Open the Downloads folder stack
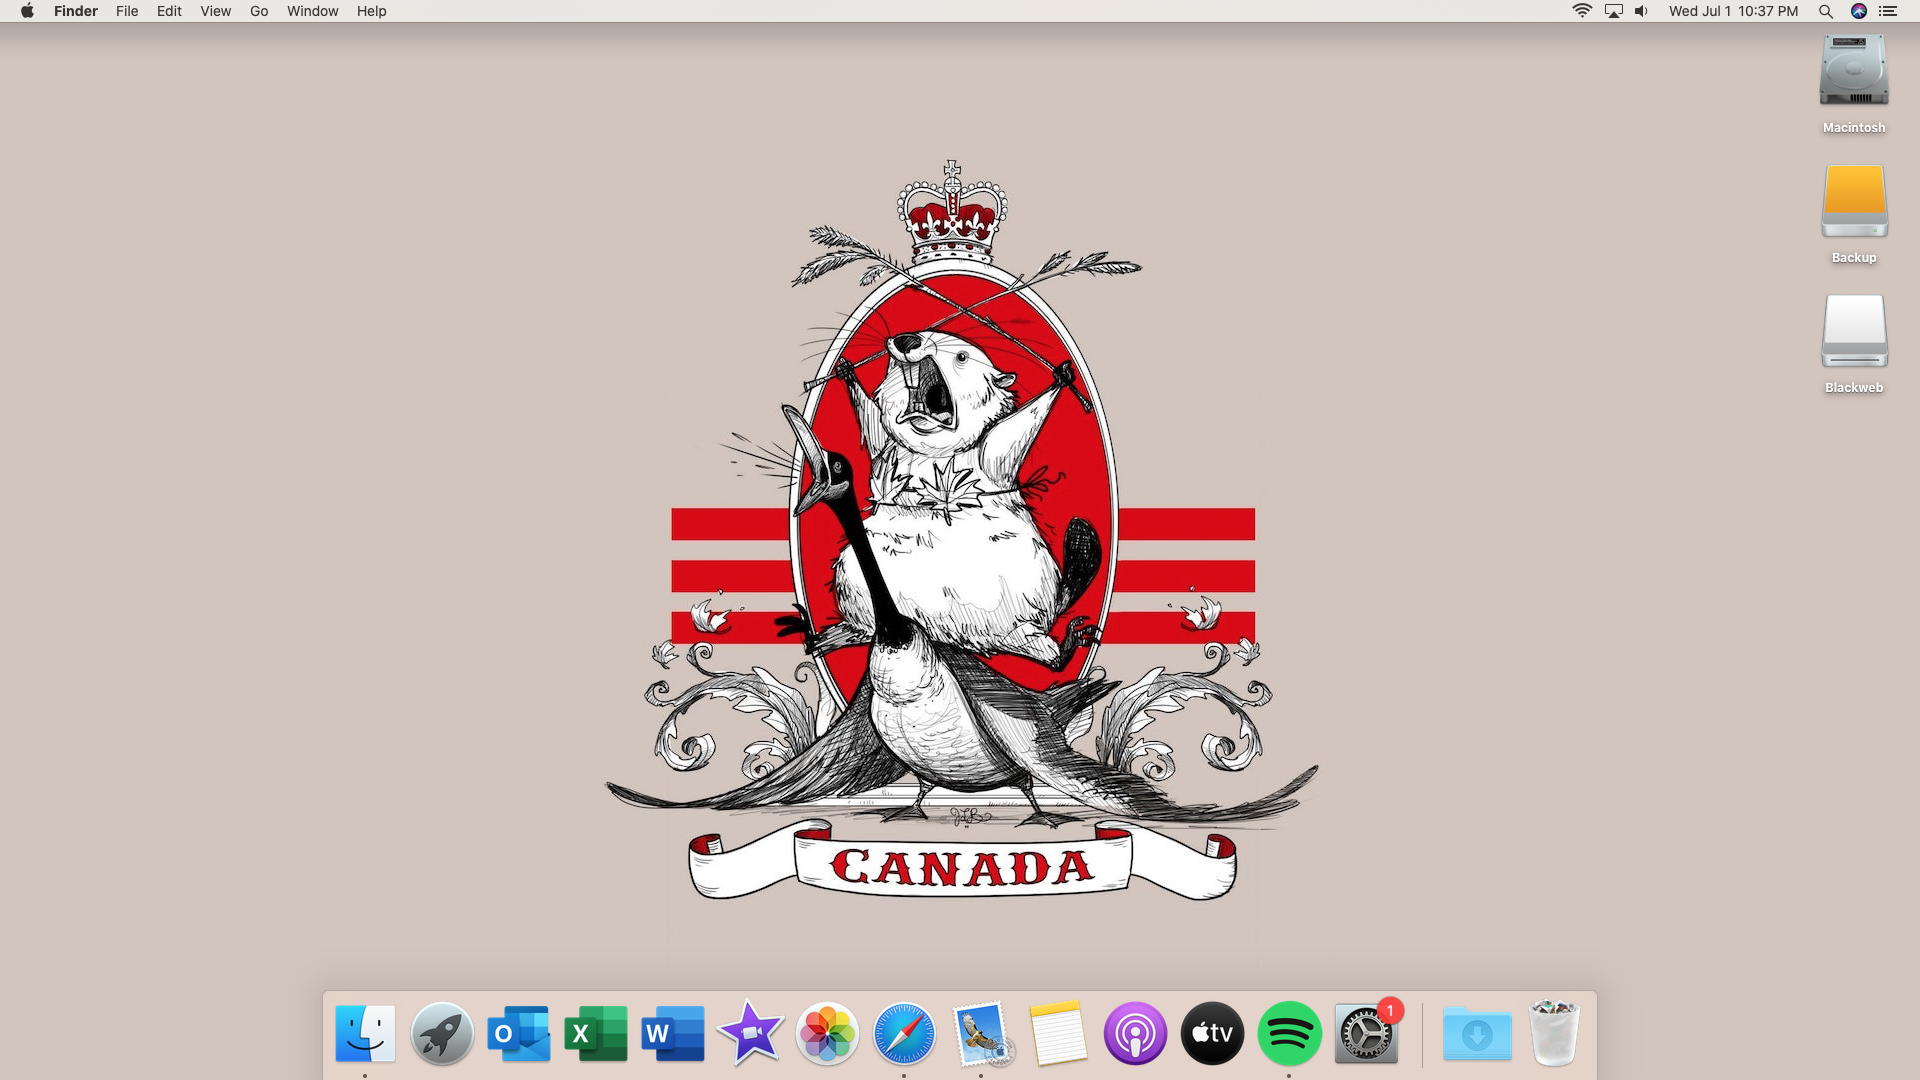 coord(1477,1033)
